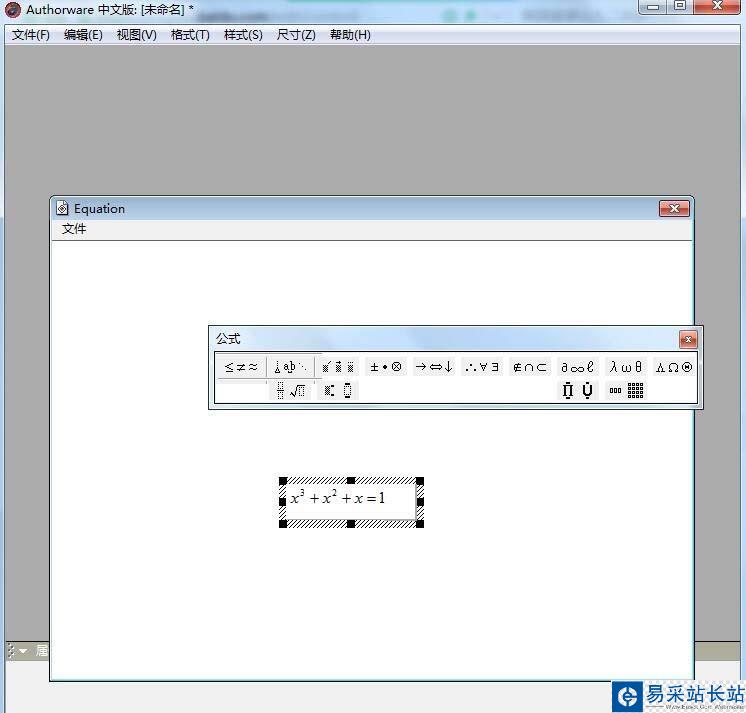The height and width of the screenshot is (713, 746).
Task: Click inside the equation x³+x²+x=1
Action: [x=337, y=498]
